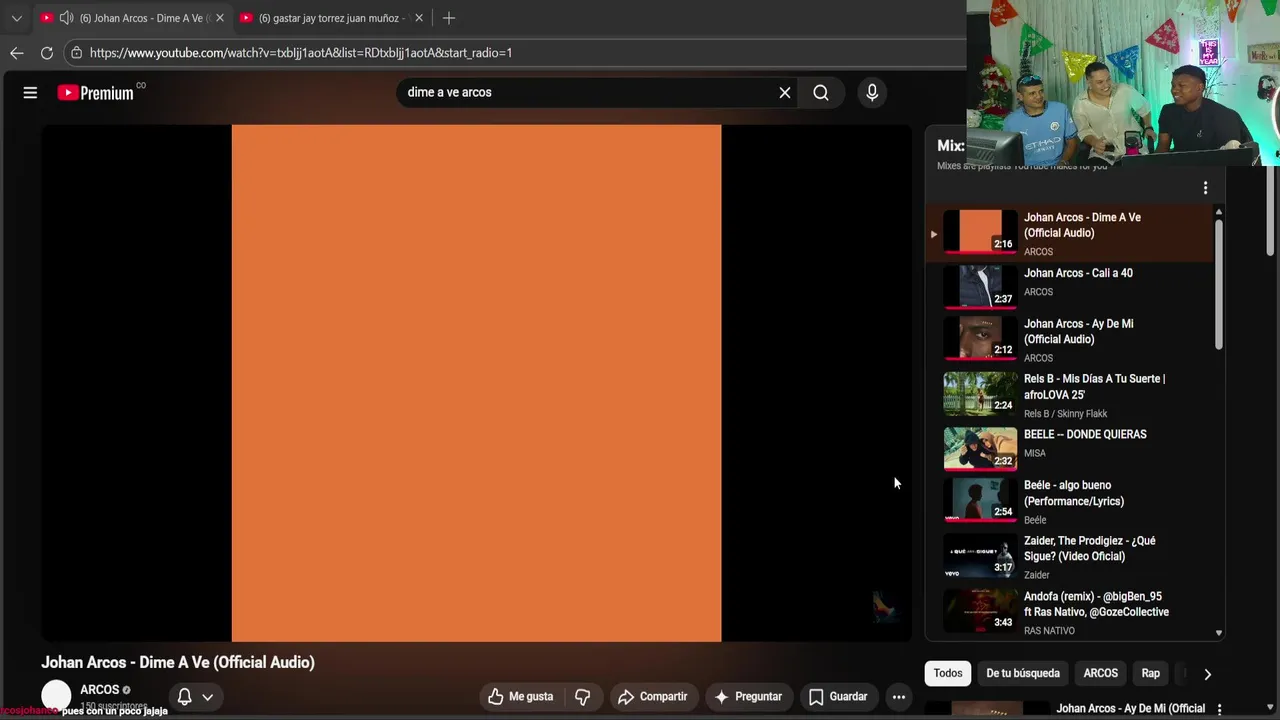Click the Mix playlist title
Viewport: 1280px width, 720px height.
(951, 146)
